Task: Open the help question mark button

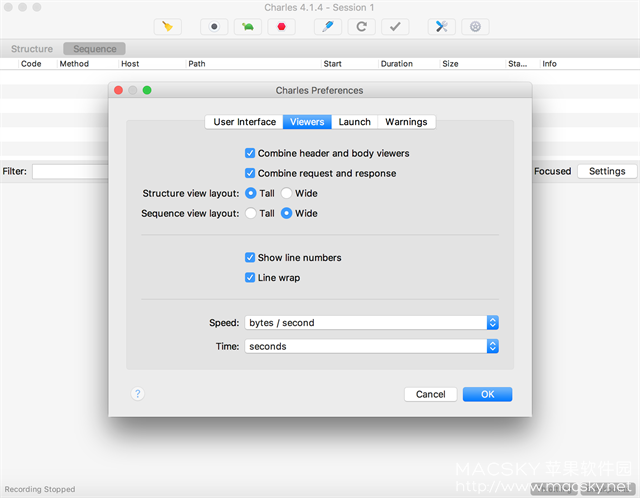Action: (x=138, y=394)
